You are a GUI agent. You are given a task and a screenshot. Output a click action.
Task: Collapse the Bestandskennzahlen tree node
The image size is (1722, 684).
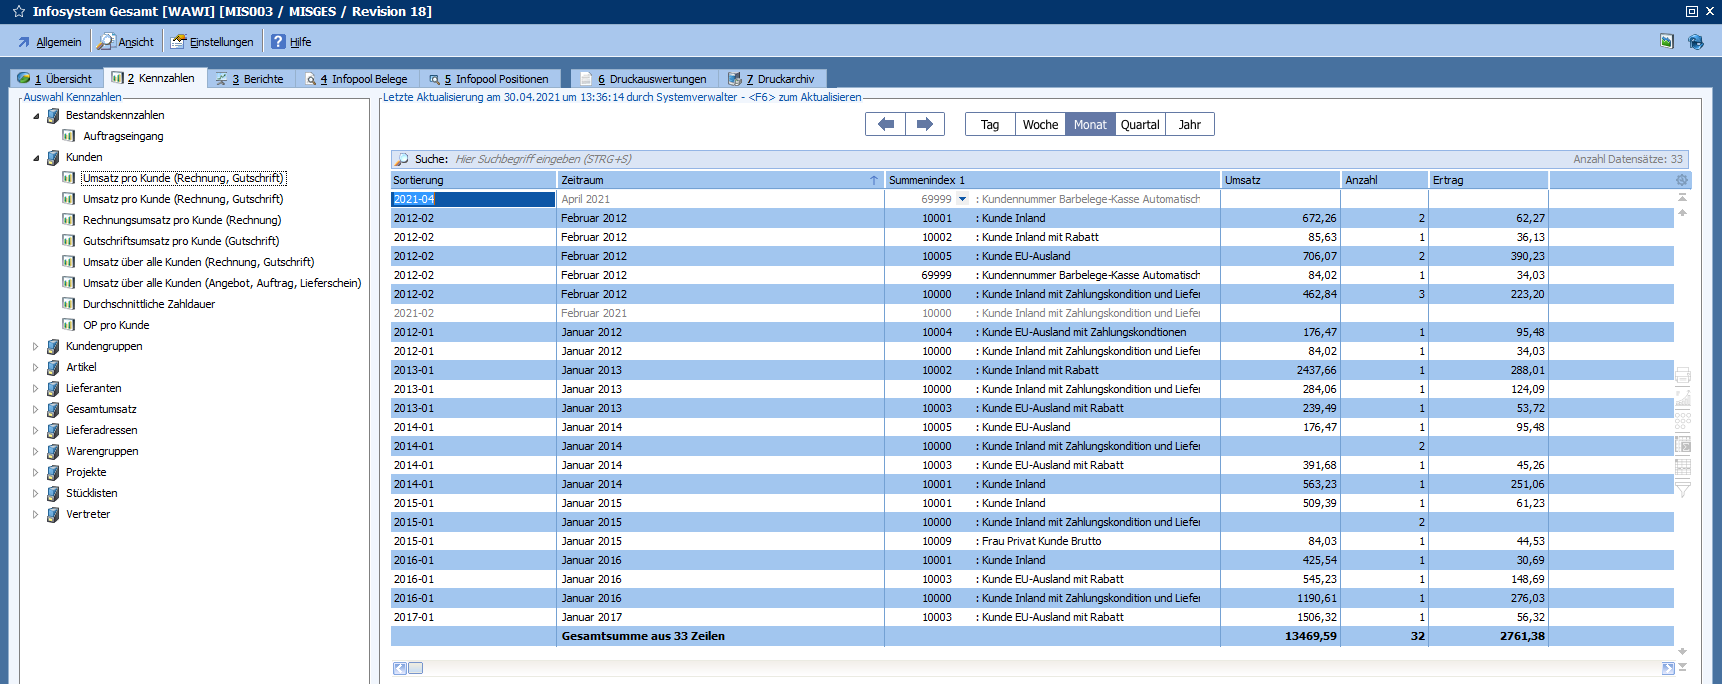point(36,116)
